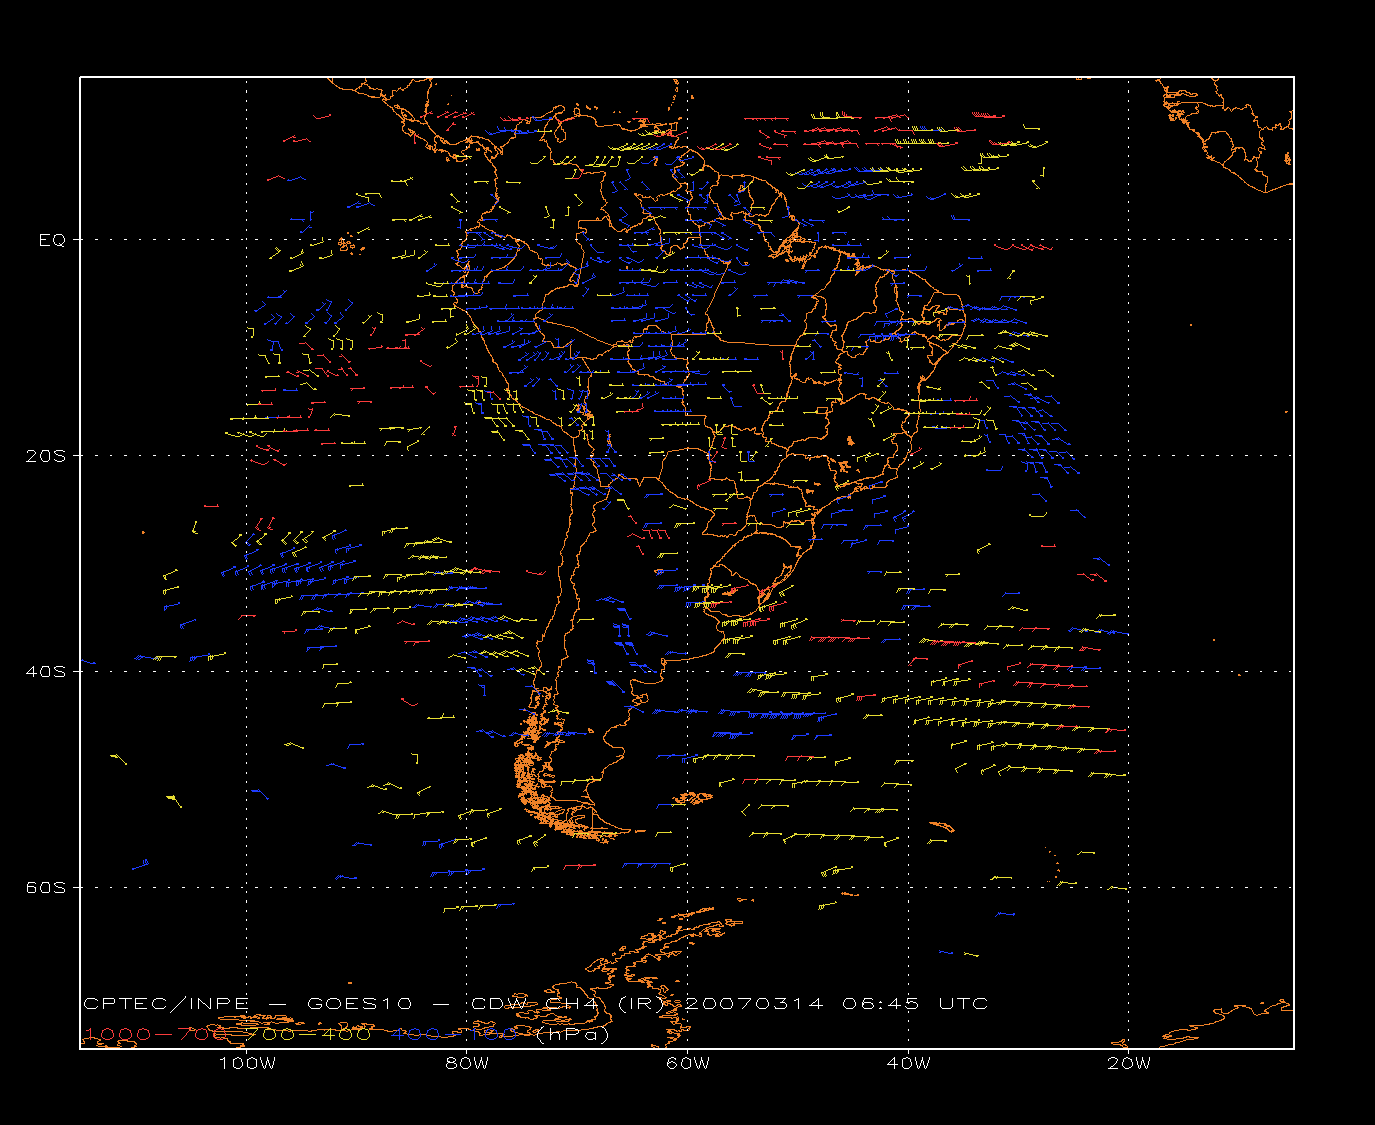1375x1125 pixels.
Task: Click the CPTEC/INPE caption text
Action: tap(166, 1003)
